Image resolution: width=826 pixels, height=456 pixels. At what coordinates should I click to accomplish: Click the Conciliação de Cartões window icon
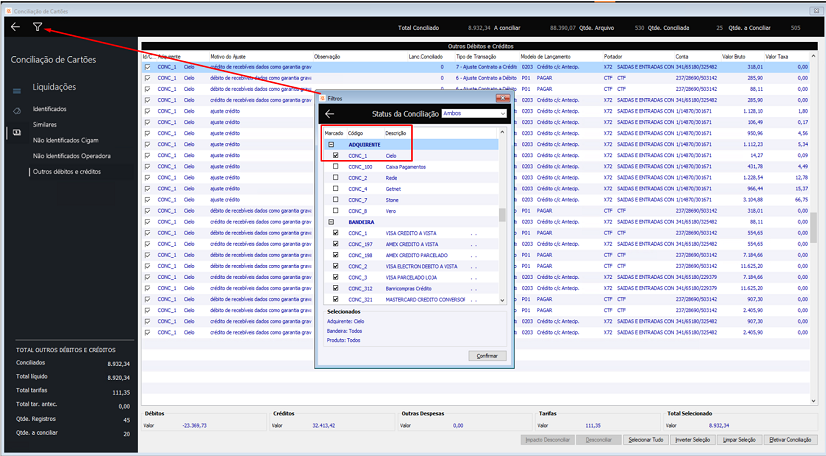tap(8, 11)
